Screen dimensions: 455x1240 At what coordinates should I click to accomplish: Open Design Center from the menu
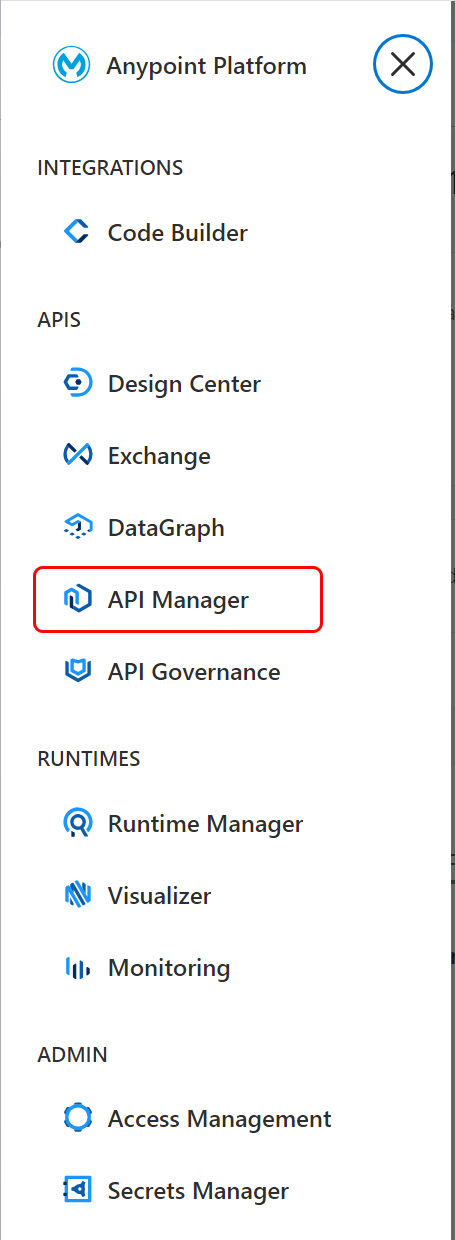[x=184, y=384]
